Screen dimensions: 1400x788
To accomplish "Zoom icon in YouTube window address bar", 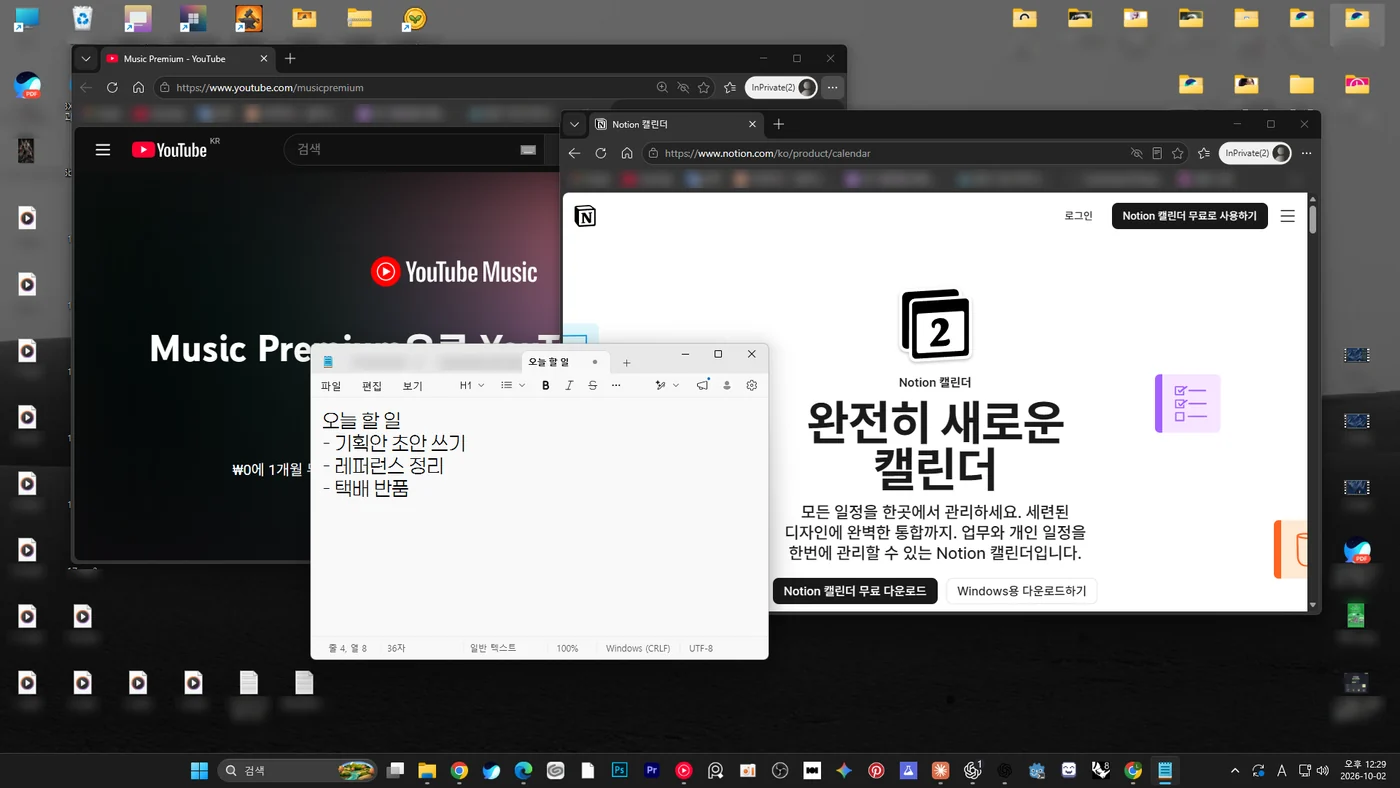I will 662,87.
